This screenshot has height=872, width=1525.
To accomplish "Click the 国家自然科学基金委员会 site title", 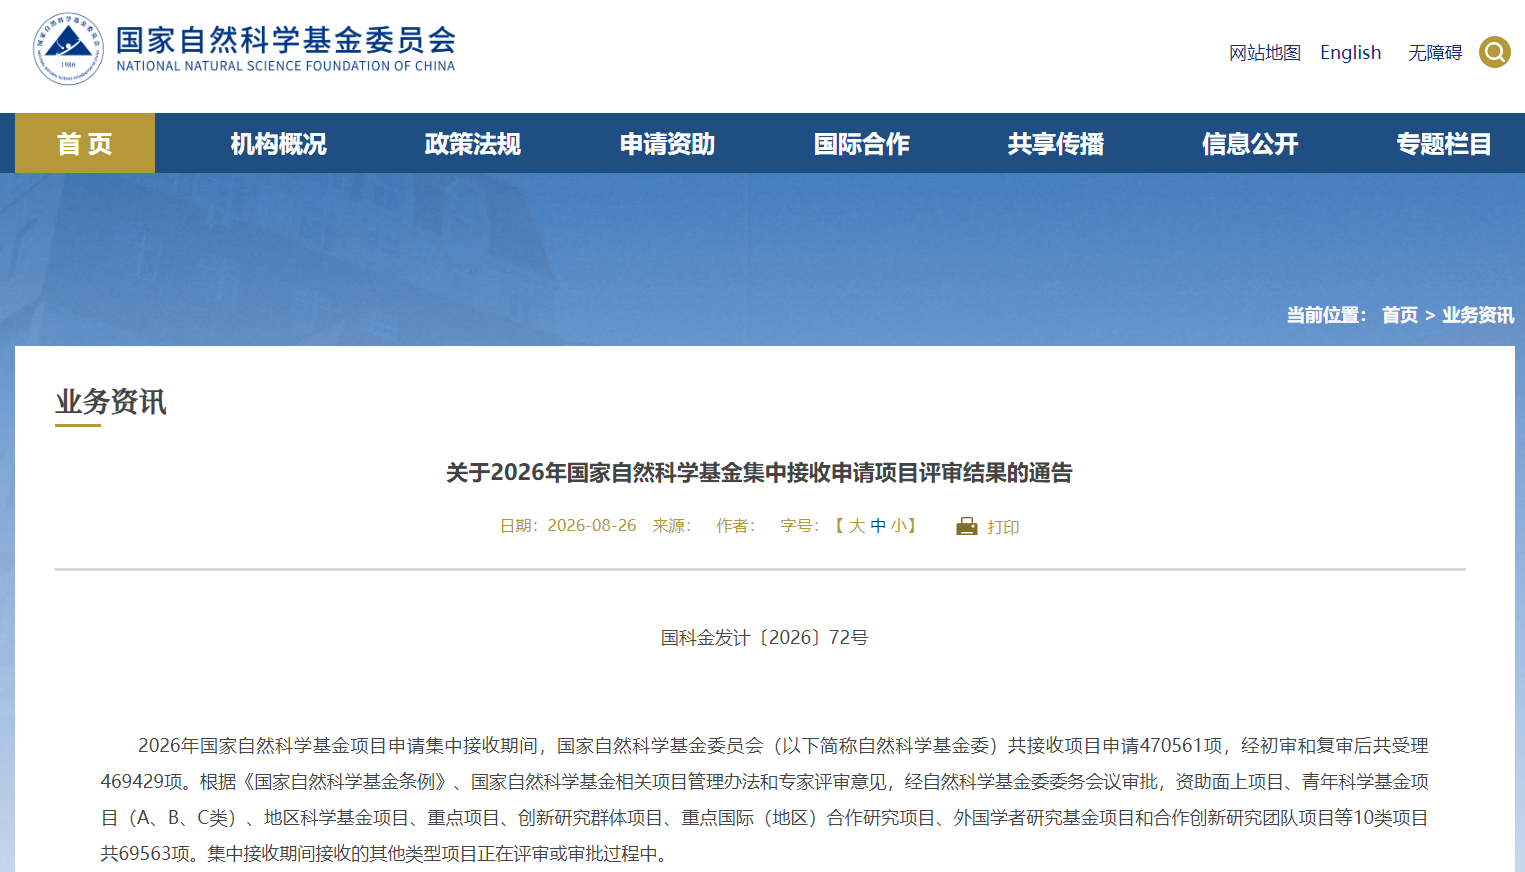I will pos(286,40).
